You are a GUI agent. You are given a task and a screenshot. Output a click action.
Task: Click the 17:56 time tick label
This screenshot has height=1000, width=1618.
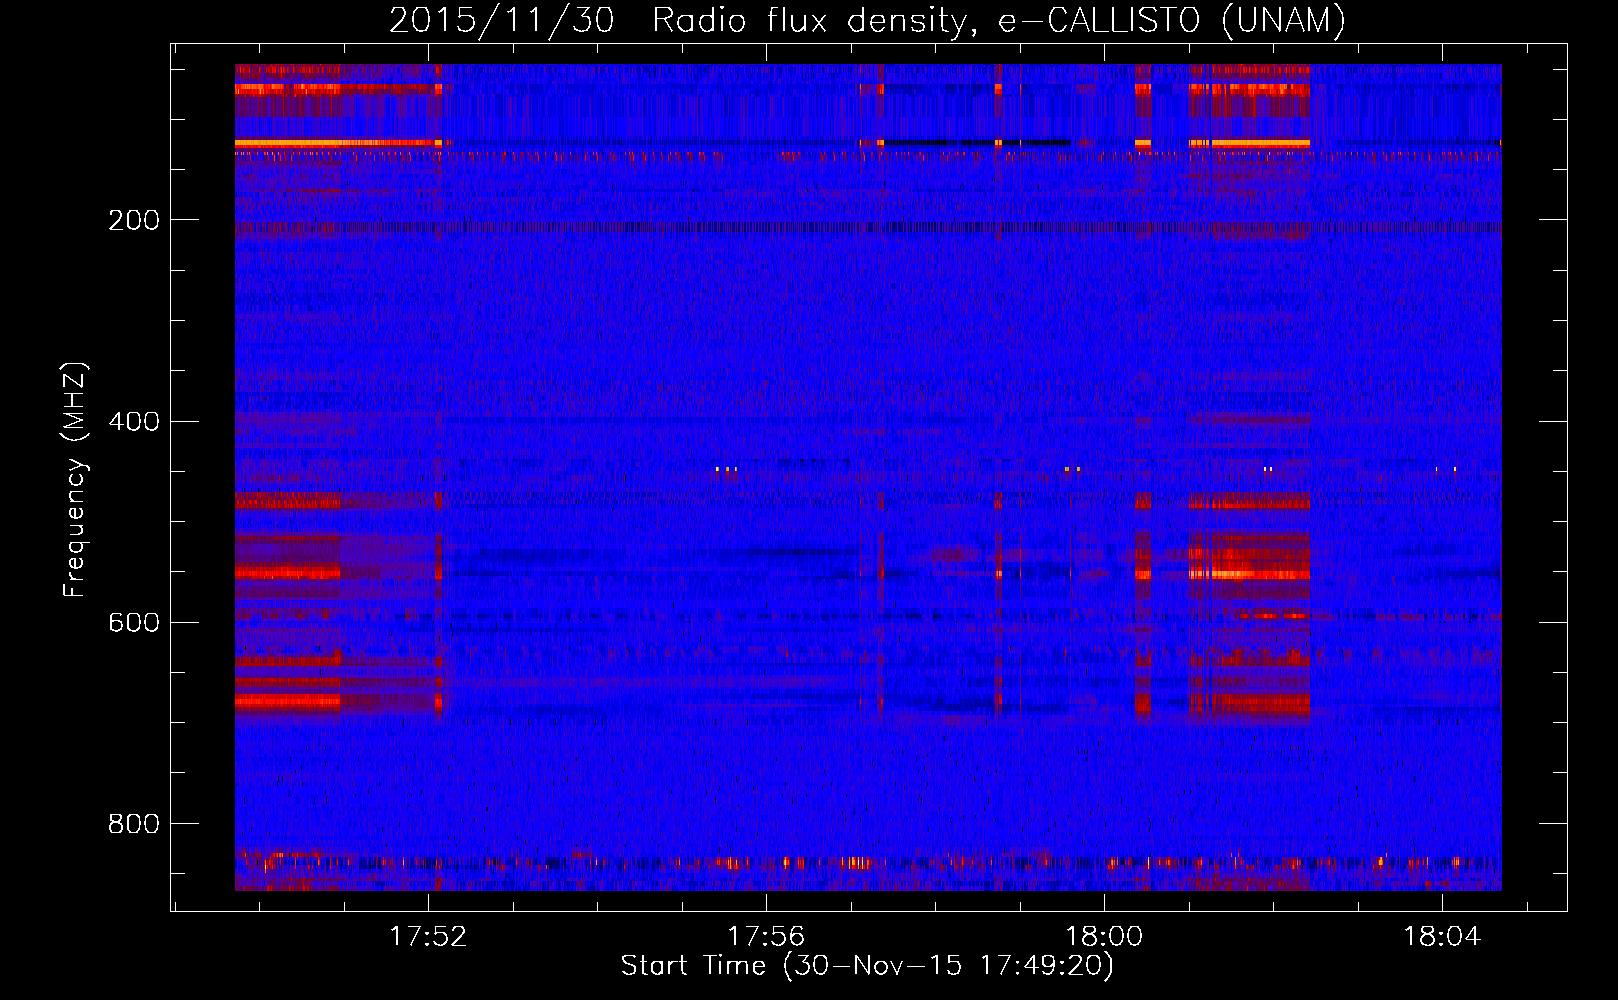766,936
